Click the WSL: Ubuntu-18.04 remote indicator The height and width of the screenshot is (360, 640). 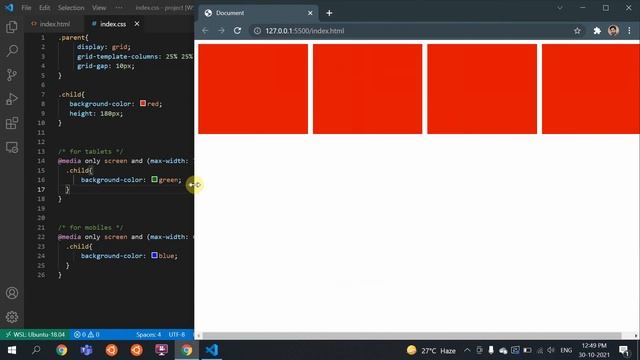pos(35,334)
